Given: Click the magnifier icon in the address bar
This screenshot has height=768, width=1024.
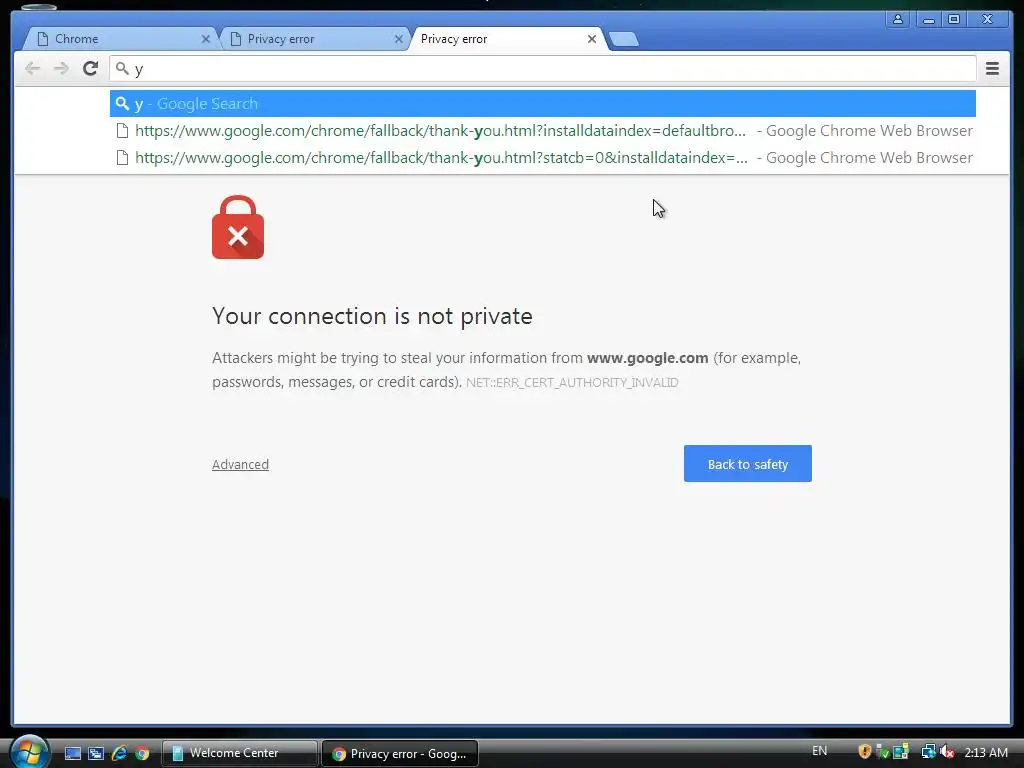Looking at the screenshot, I should (x=122, y=68).
